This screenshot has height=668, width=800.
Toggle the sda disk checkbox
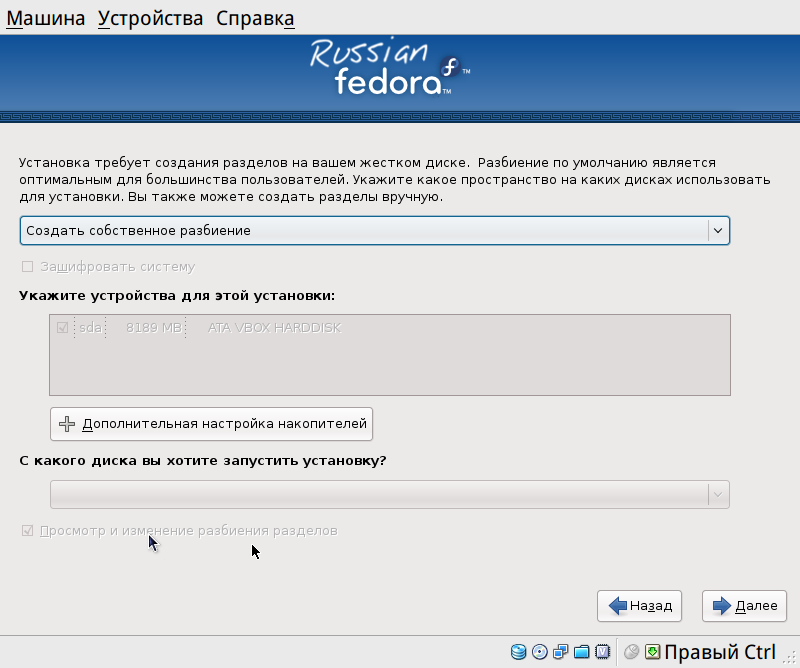click(x=62, y=328)
